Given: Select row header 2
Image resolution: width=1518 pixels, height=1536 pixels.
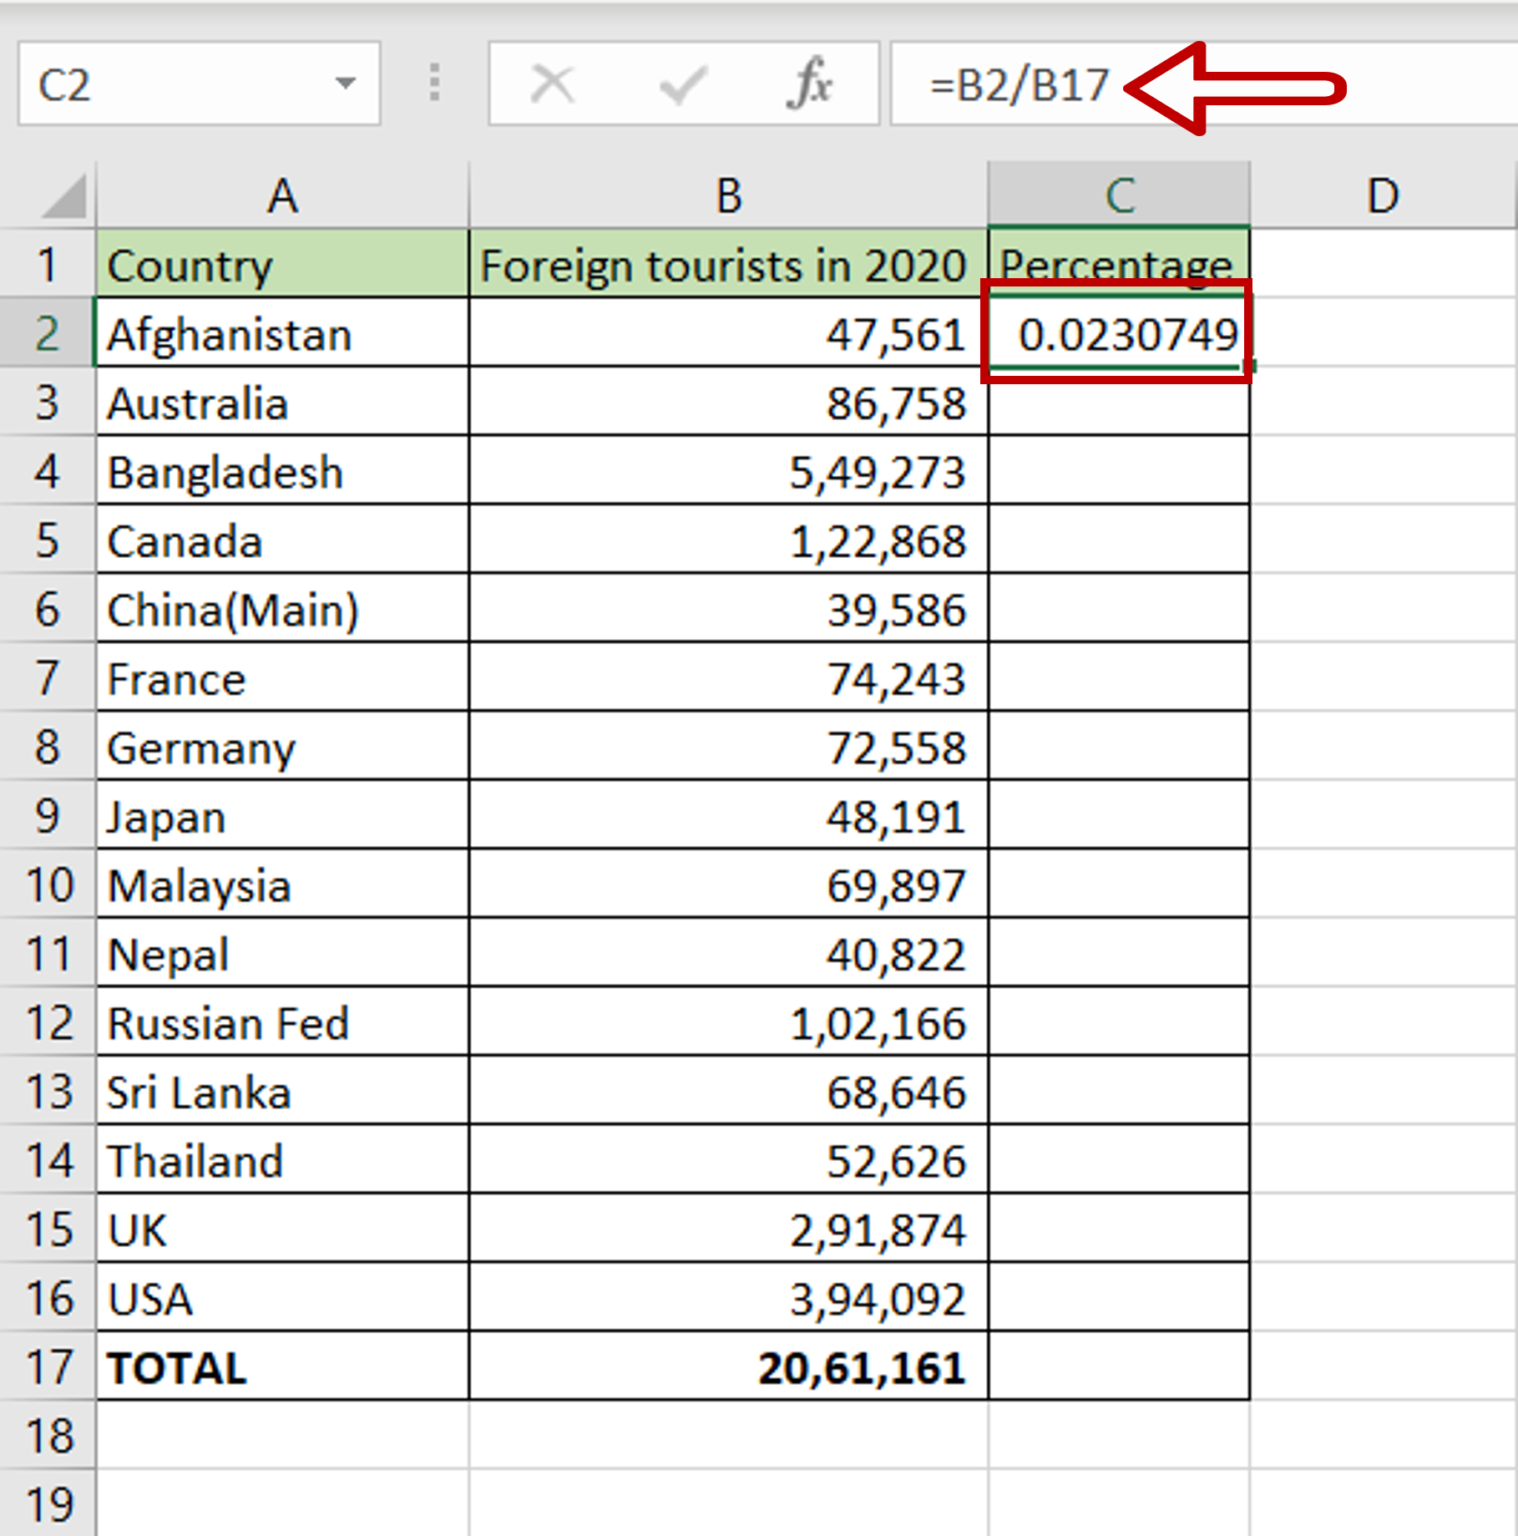Looking at the screenshot, I should point(48,333).
